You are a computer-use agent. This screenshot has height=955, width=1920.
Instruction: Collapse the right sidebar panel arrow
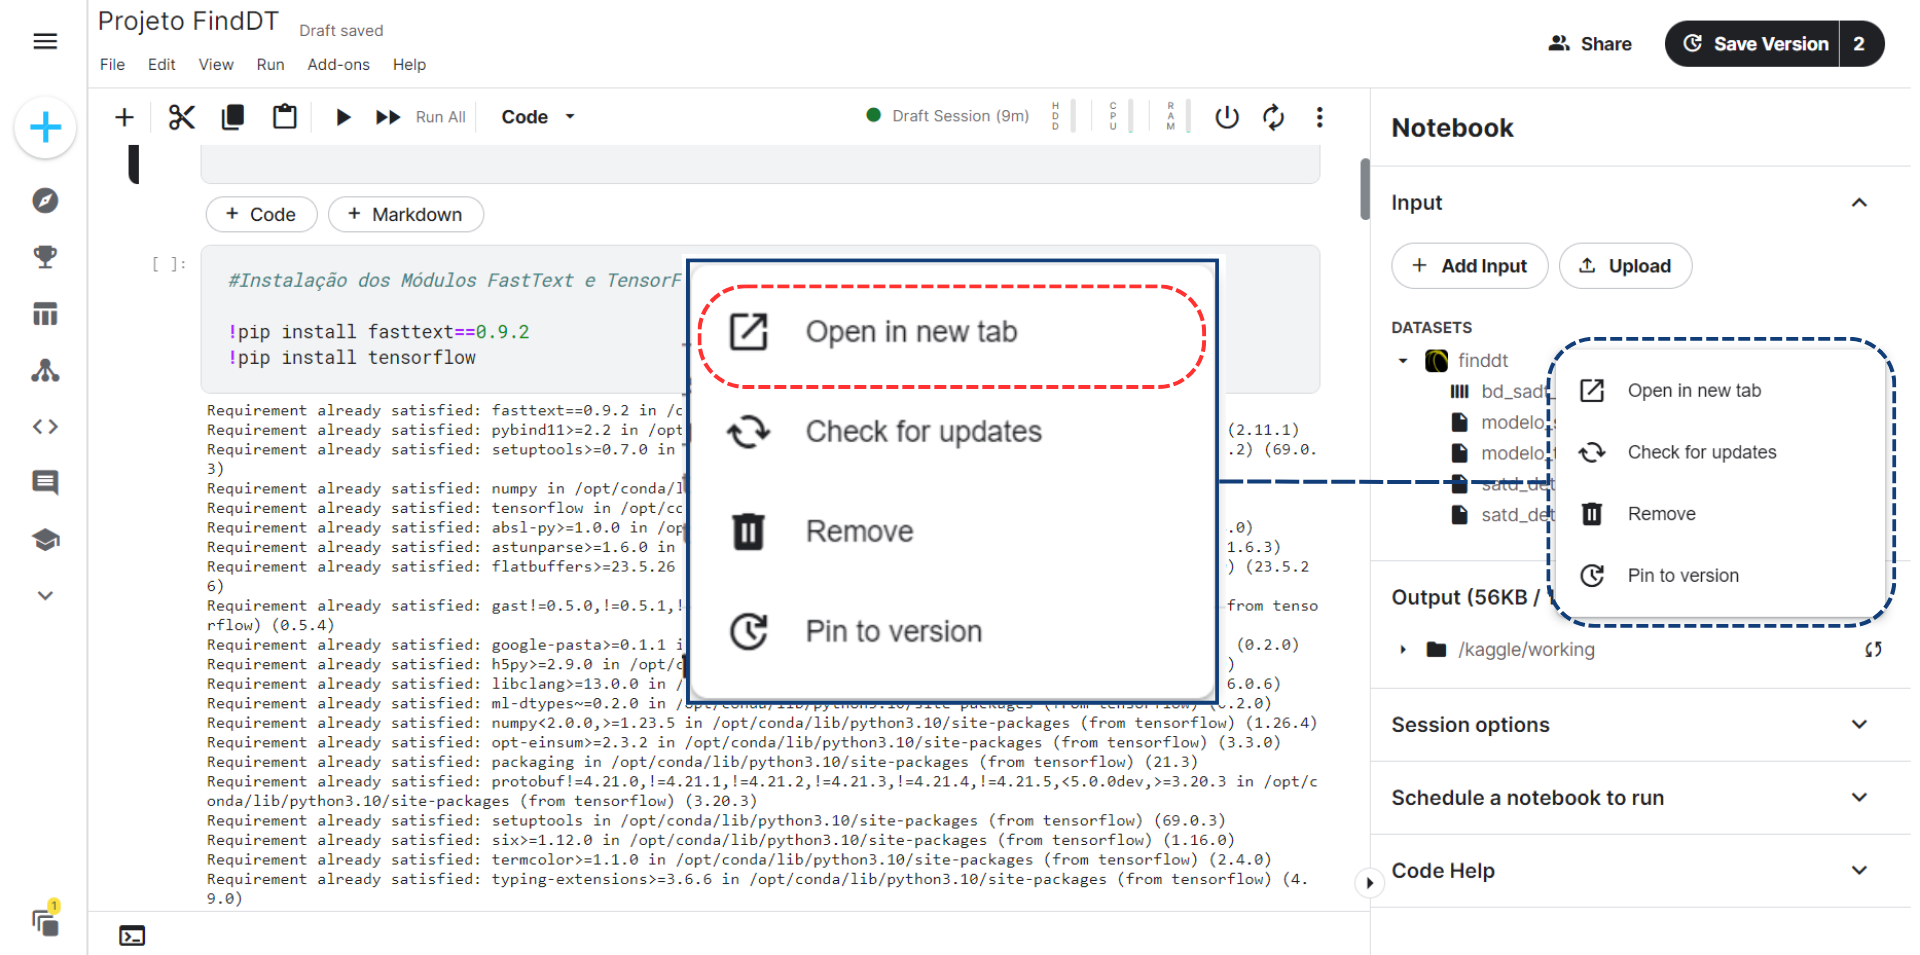point(1369,883)
